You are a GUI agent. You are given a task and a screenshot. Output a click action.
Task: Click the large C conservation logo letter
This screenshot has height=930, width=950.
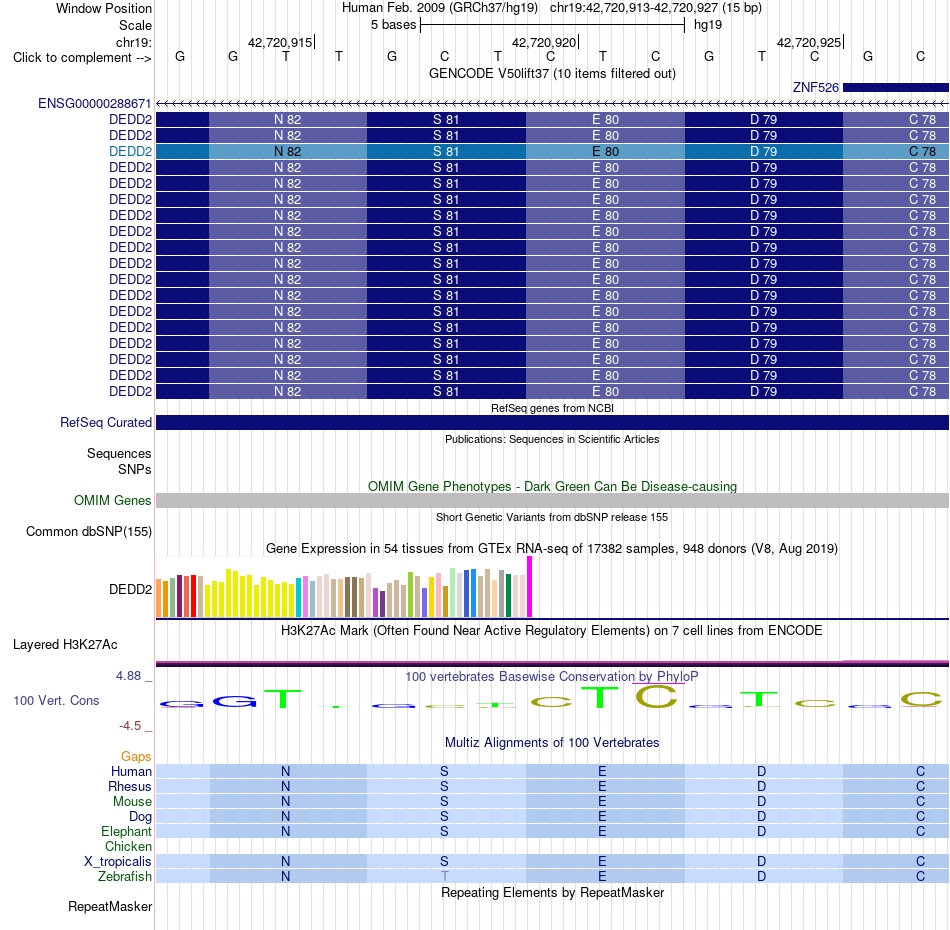[x=656, y=696]
